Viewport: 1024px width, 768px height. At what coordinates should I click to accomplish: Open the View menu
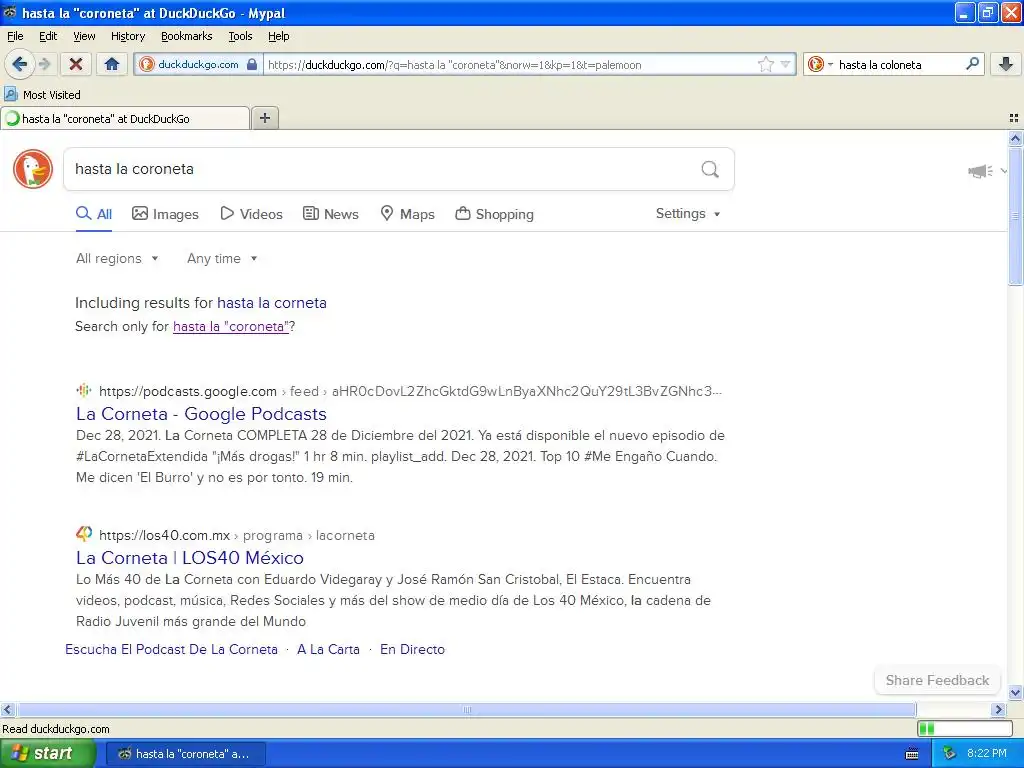click(x=84, y=36)
